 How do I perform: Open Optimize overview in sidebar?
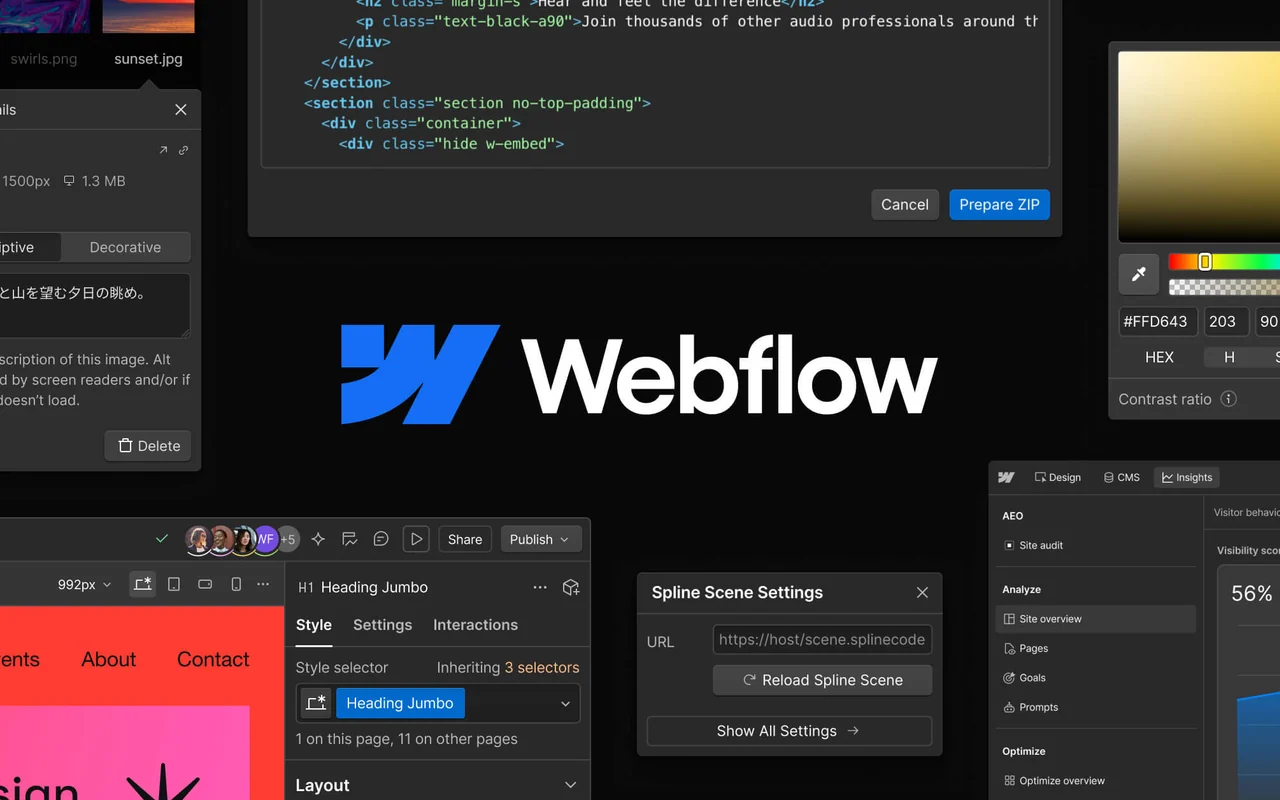pos(1096,781)
